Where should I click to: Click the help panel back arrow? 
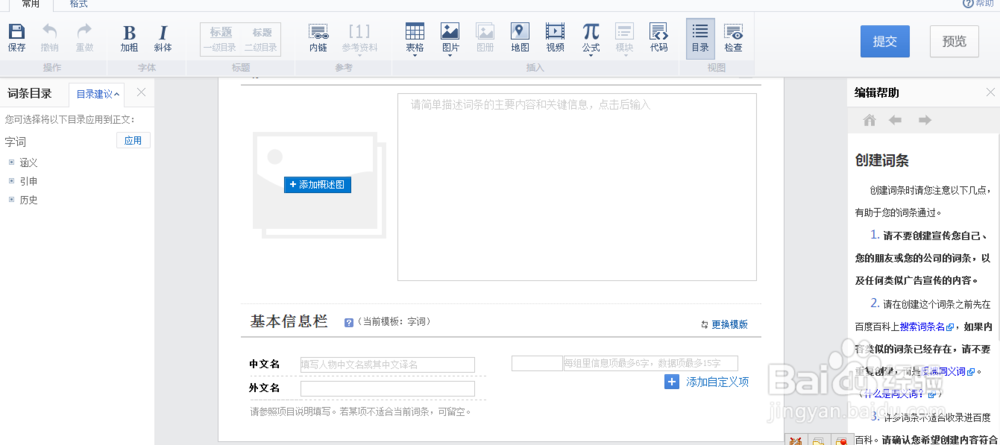[895, 120]
